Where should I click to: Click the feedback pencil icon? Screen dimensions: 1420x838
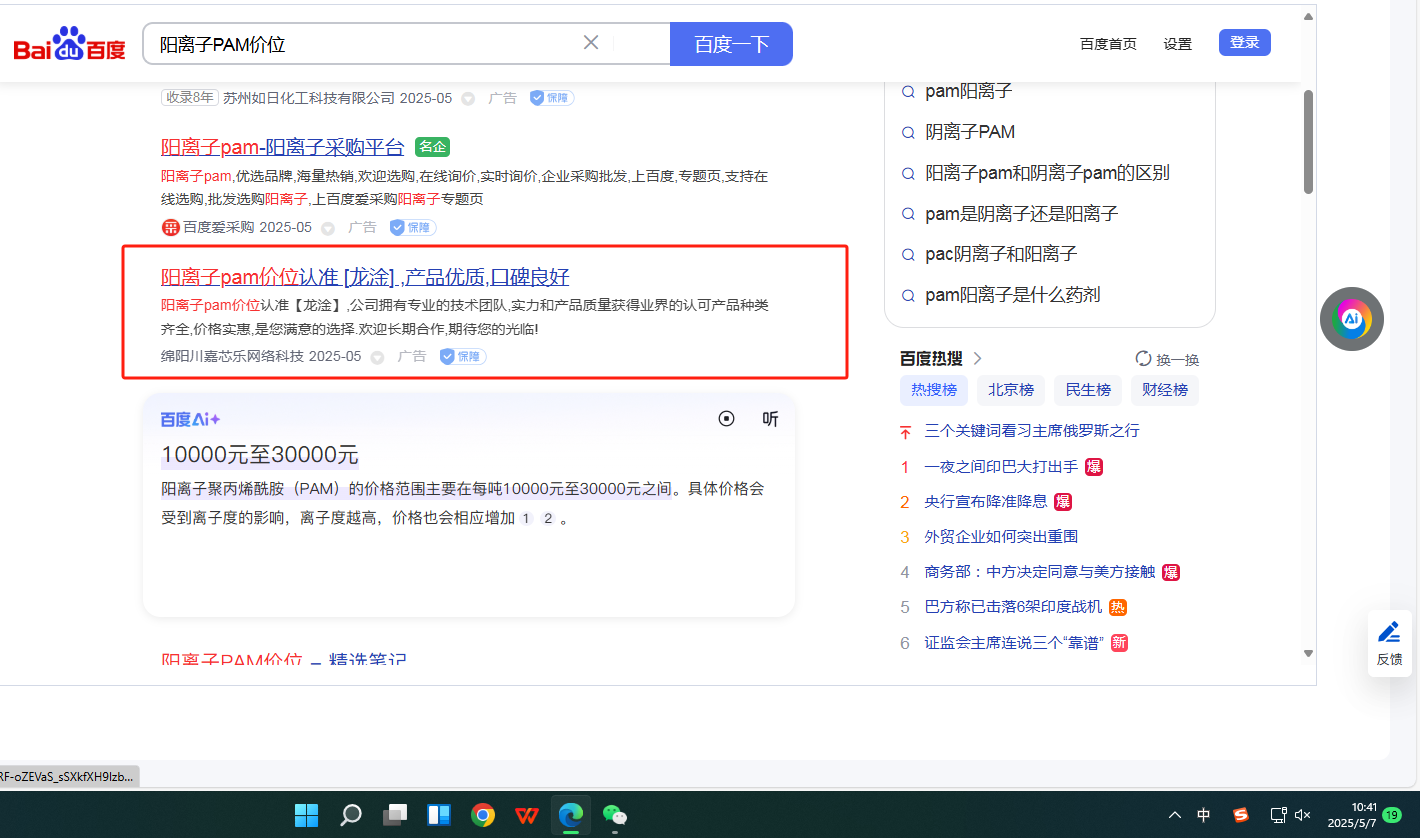point(1389,632)
